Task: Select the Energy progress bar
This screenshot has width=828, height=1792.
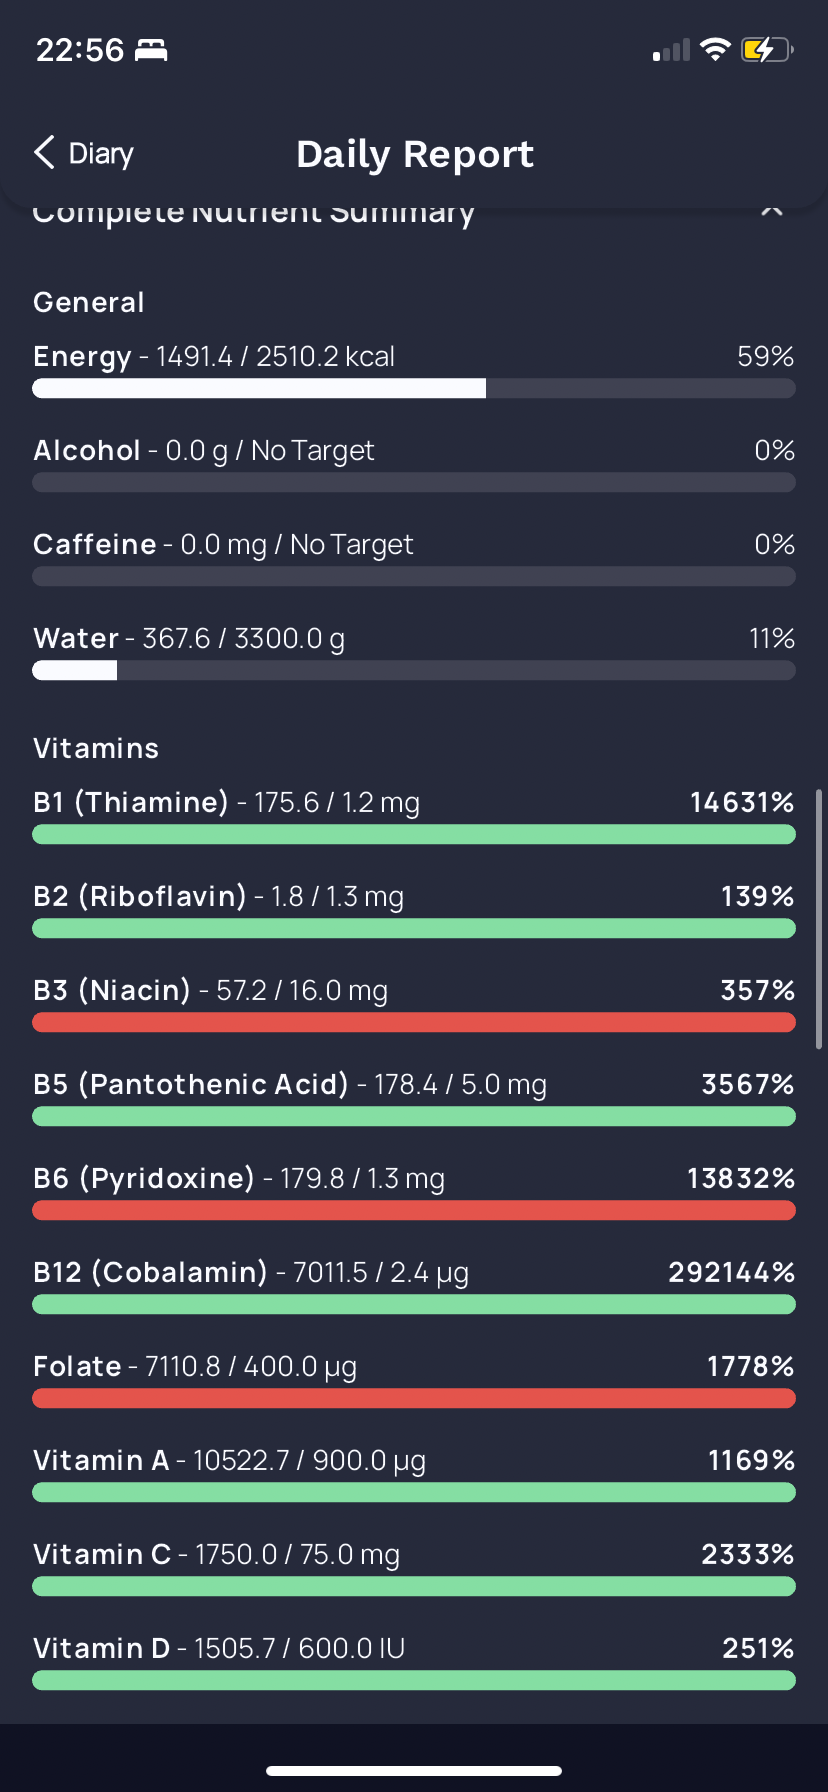Action: coord(414,389)
